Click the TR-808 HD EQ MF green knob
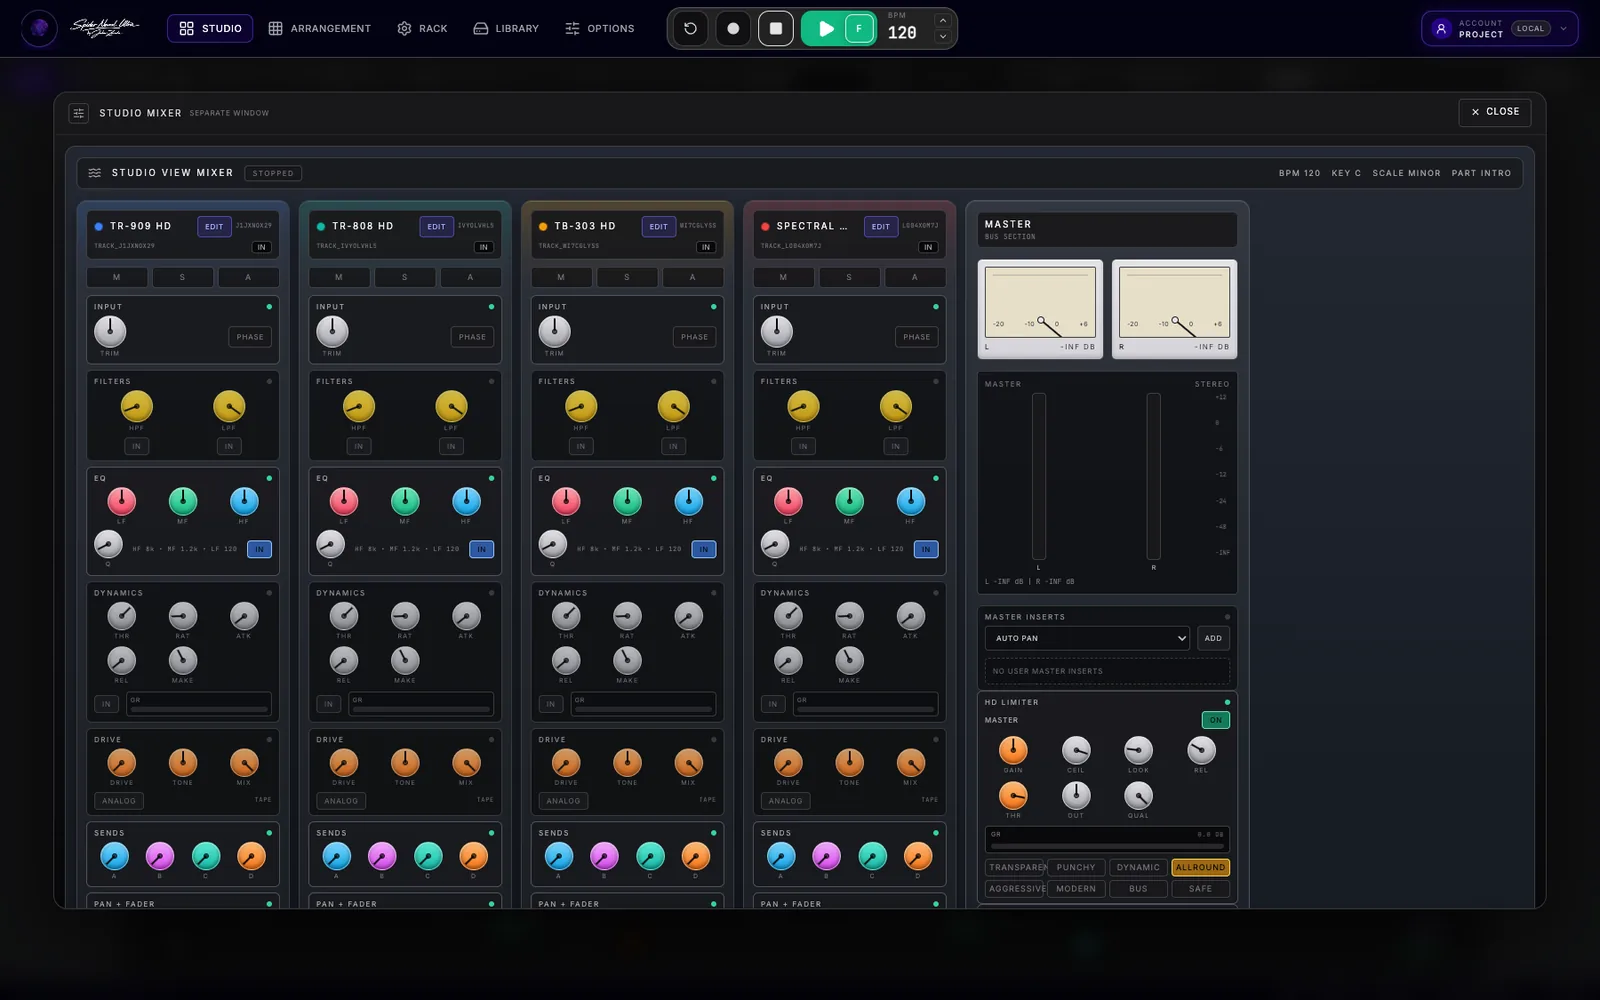1600x1000 pixels. (x=405, y=500)
